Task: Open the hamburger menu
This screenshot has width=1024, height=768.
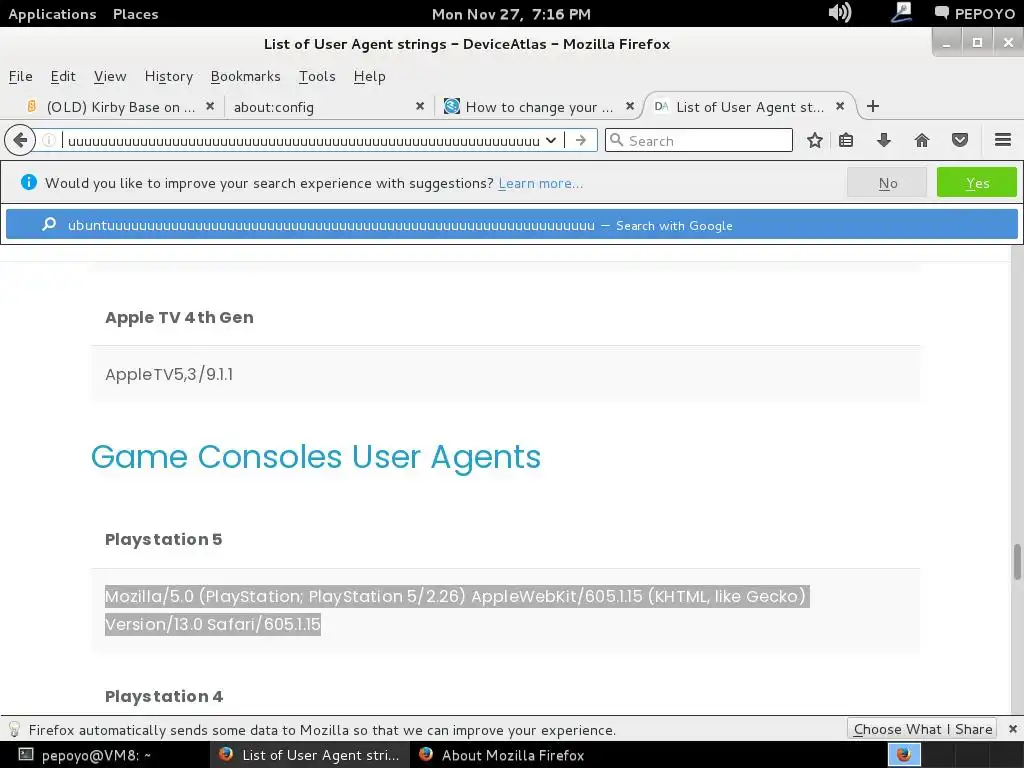Action: (1003, 140)
